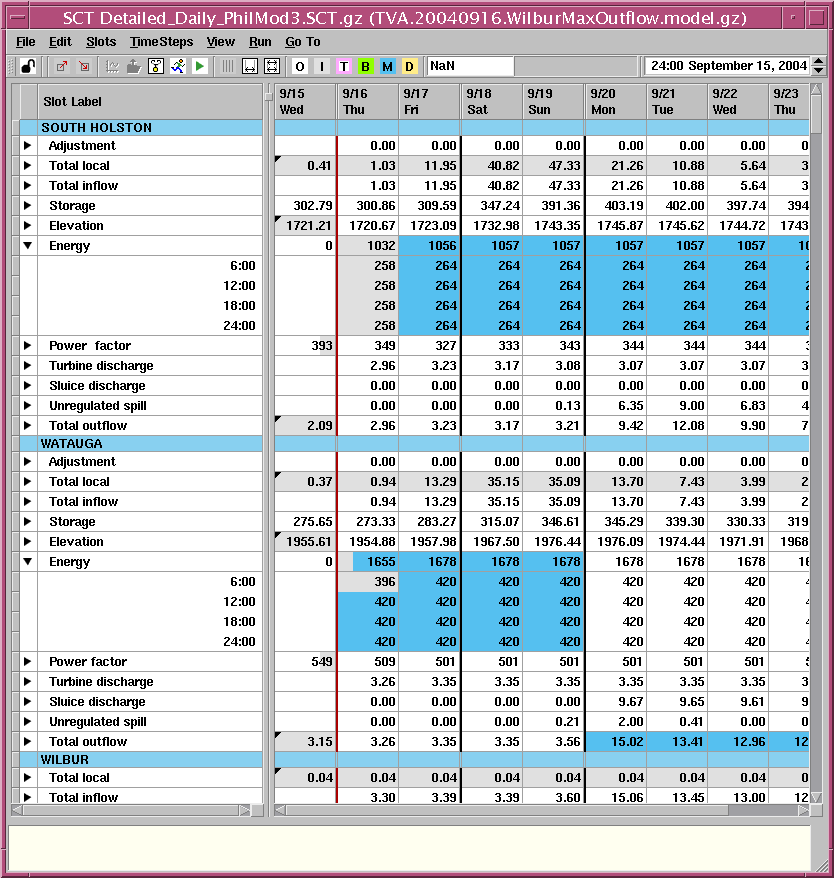The height and width of the screenshot is (878, 834).
Task: Expand South Holston Adjustment row
Action: pyautogui.click(x=27, y=146)
